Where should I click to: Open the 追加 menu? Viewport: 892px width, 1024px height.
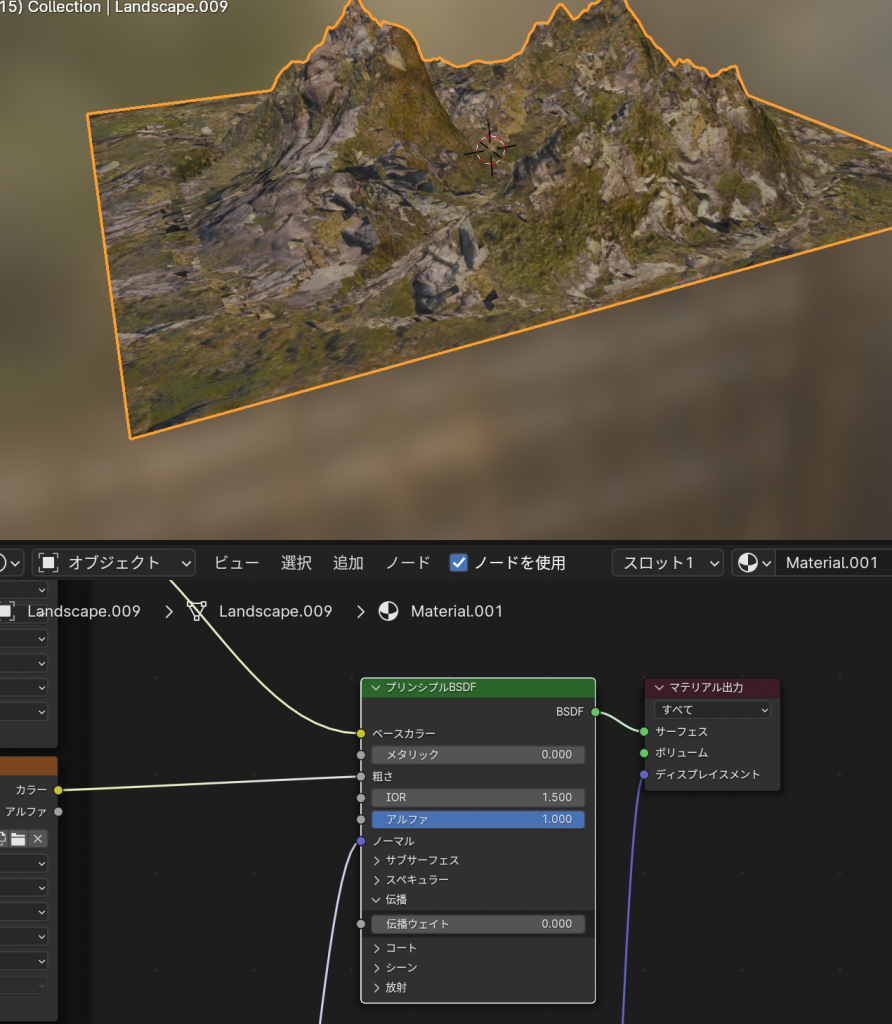(348, 563)
